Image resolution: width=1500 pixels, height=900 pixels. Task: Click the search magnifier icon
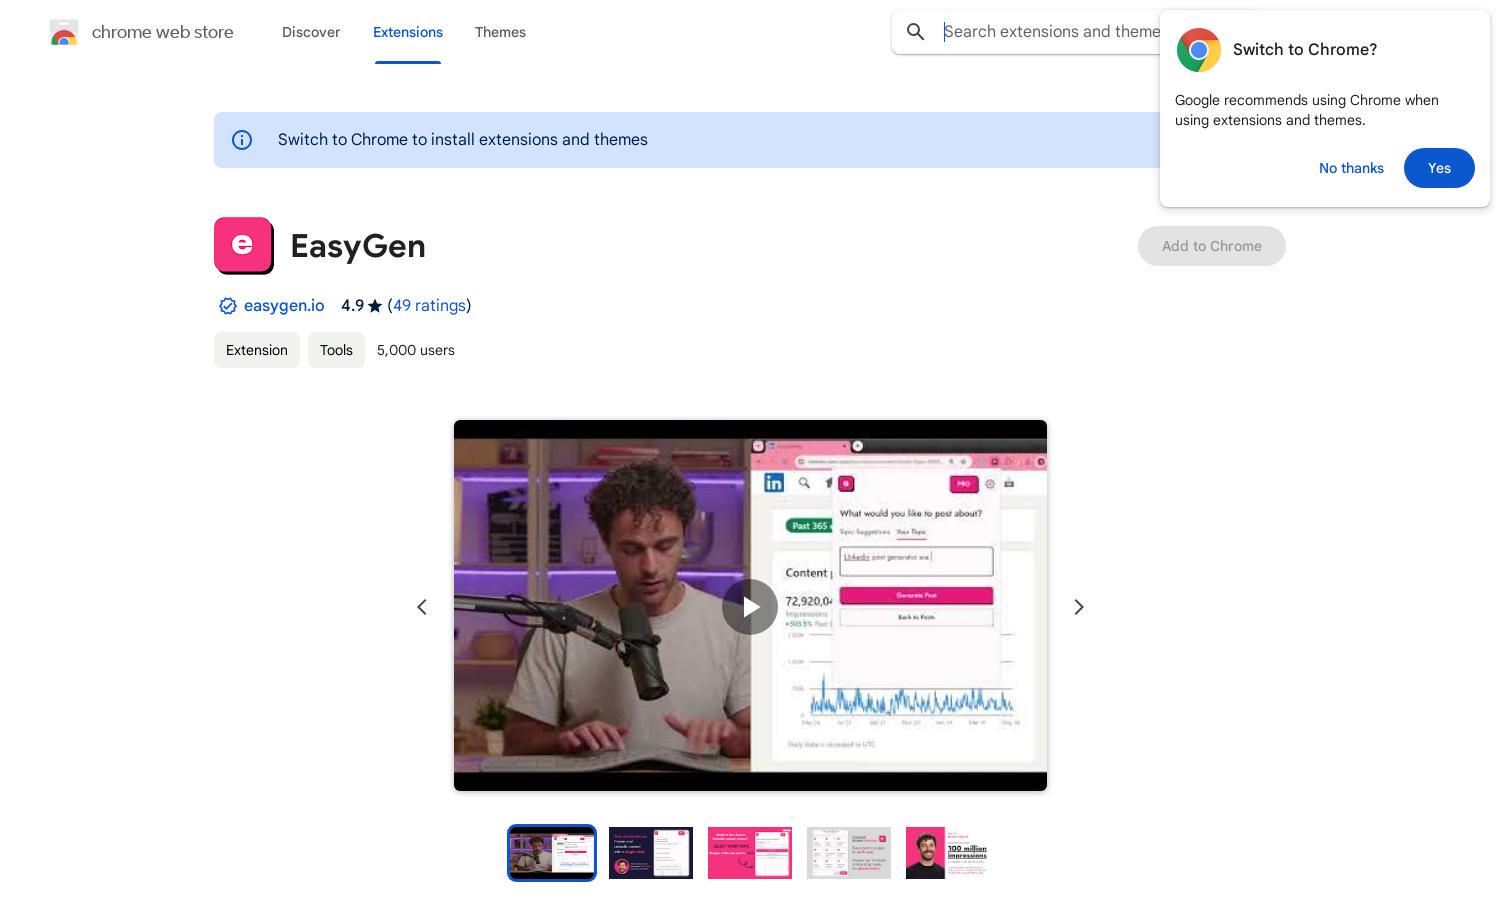tap(915, 32)
